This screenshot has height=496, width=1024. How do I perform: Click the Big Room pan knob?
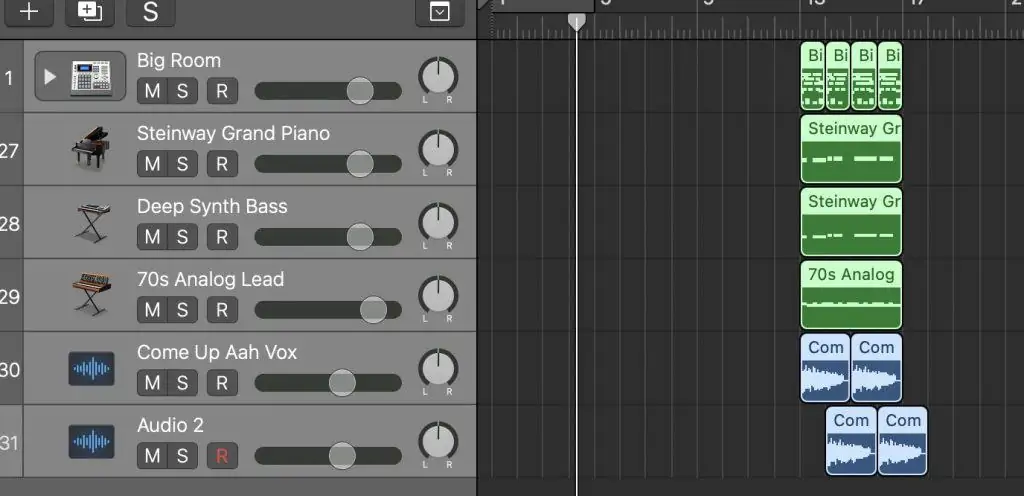[438, 77]
